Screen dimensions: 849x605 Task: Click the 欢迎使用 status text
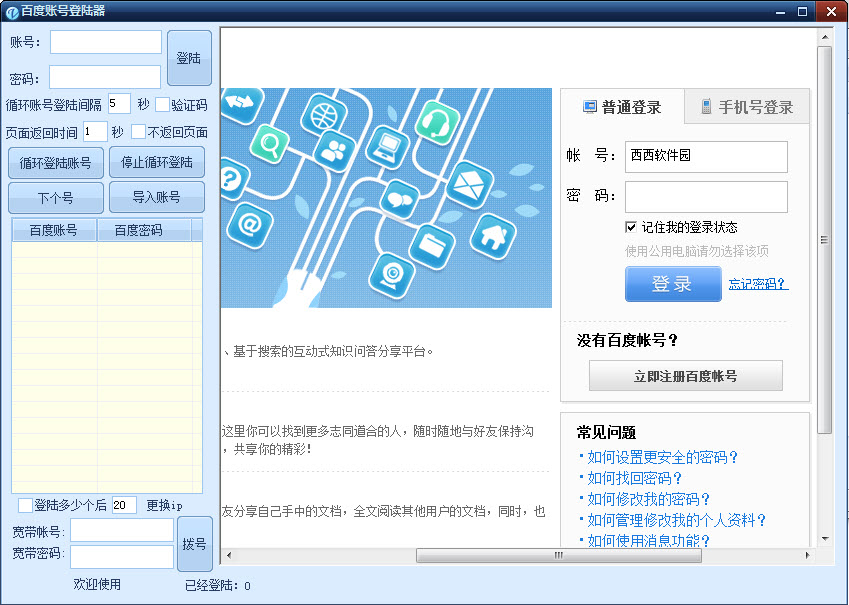(x=97, y=584)
